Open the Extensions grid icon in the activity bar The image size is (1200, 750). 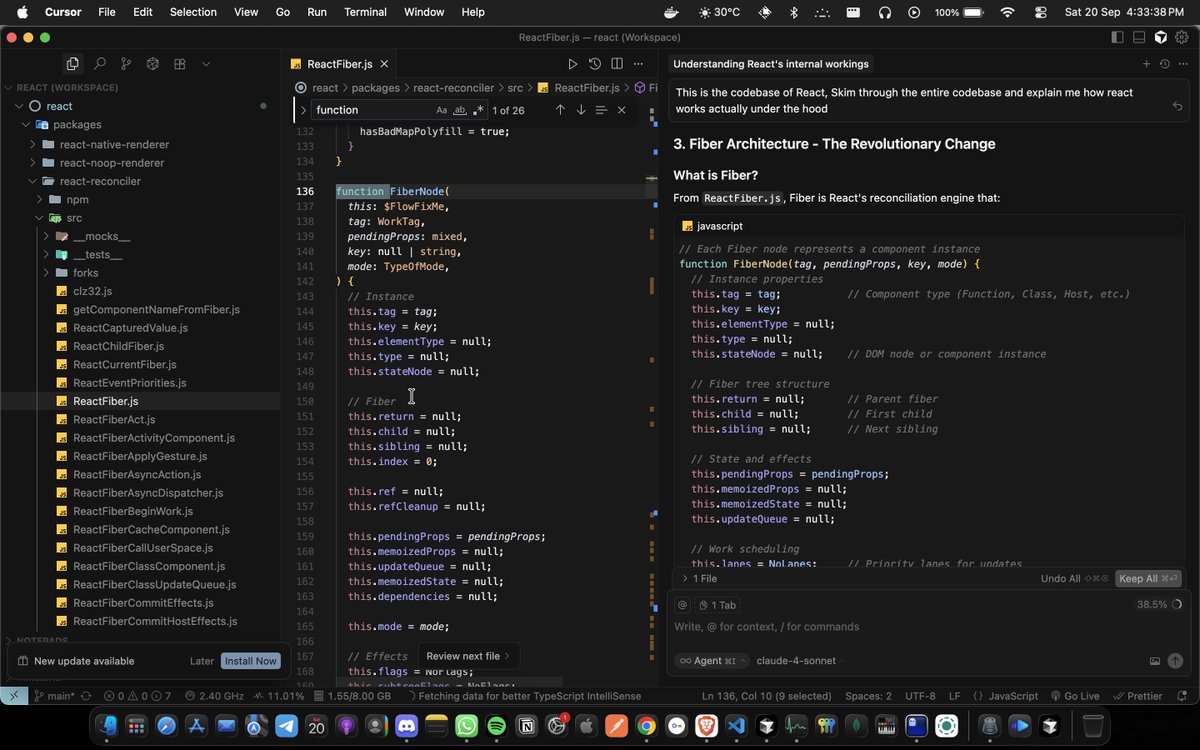[180, 63]
